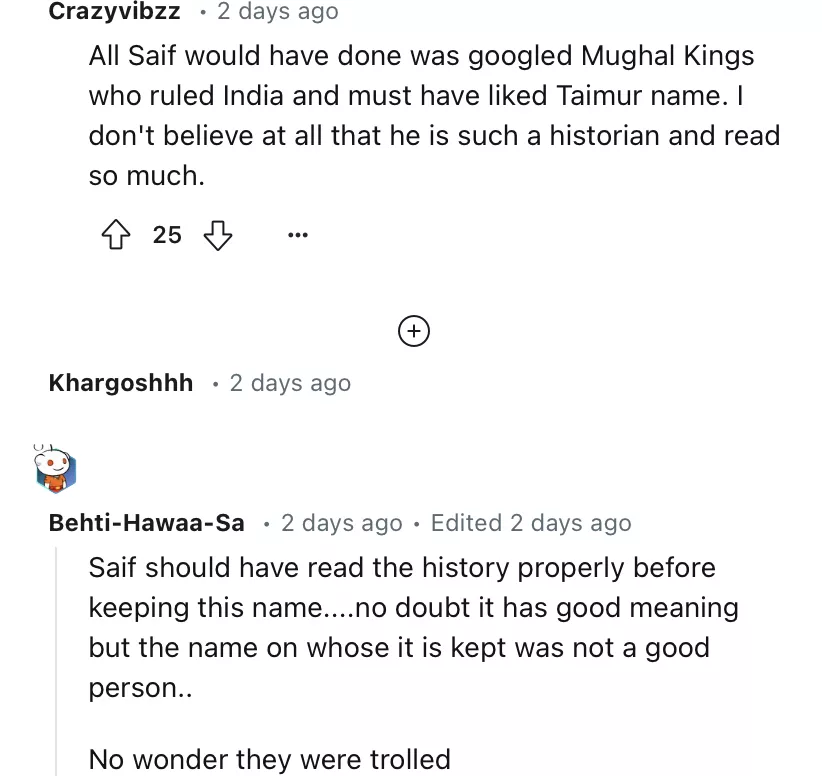Open Khargoshhh user profile
This screenshot has height=776, width=822.
(121, 383)
